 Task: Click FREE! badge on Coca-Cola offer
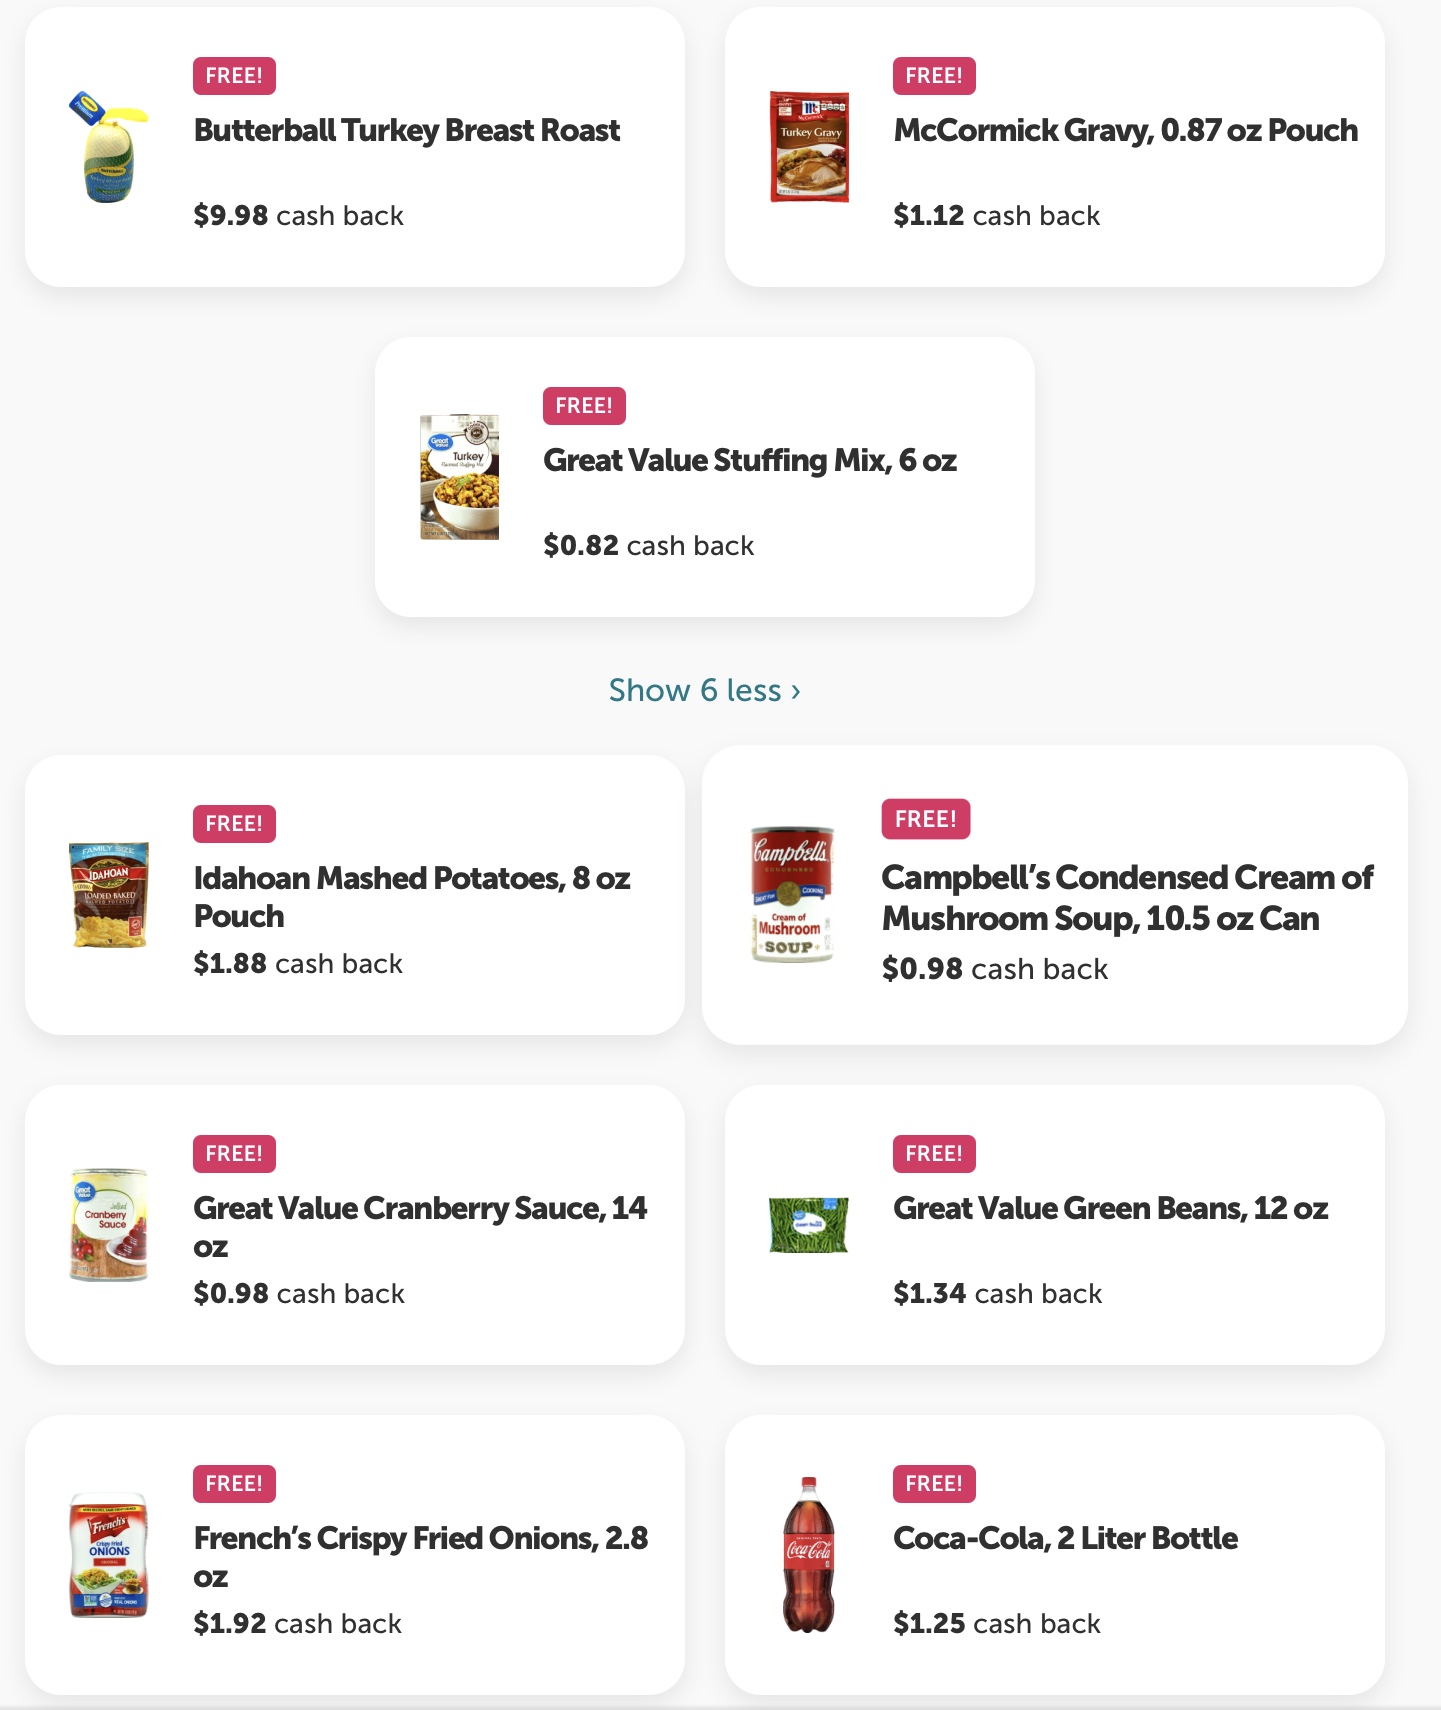934,1484
